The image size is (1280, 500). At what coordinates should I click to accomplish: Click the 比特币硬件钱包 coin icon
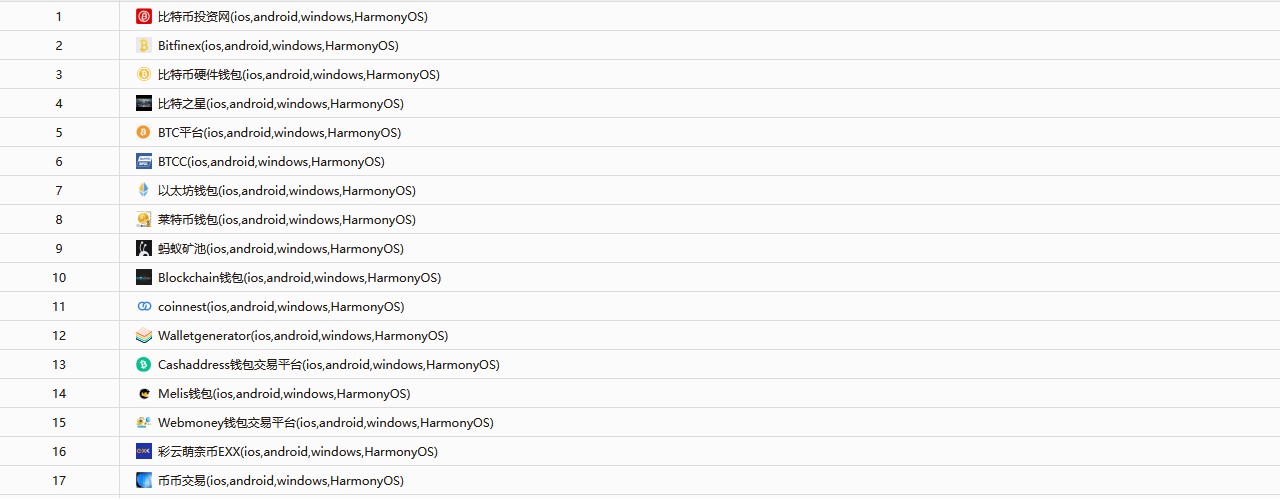pos(143,75)
